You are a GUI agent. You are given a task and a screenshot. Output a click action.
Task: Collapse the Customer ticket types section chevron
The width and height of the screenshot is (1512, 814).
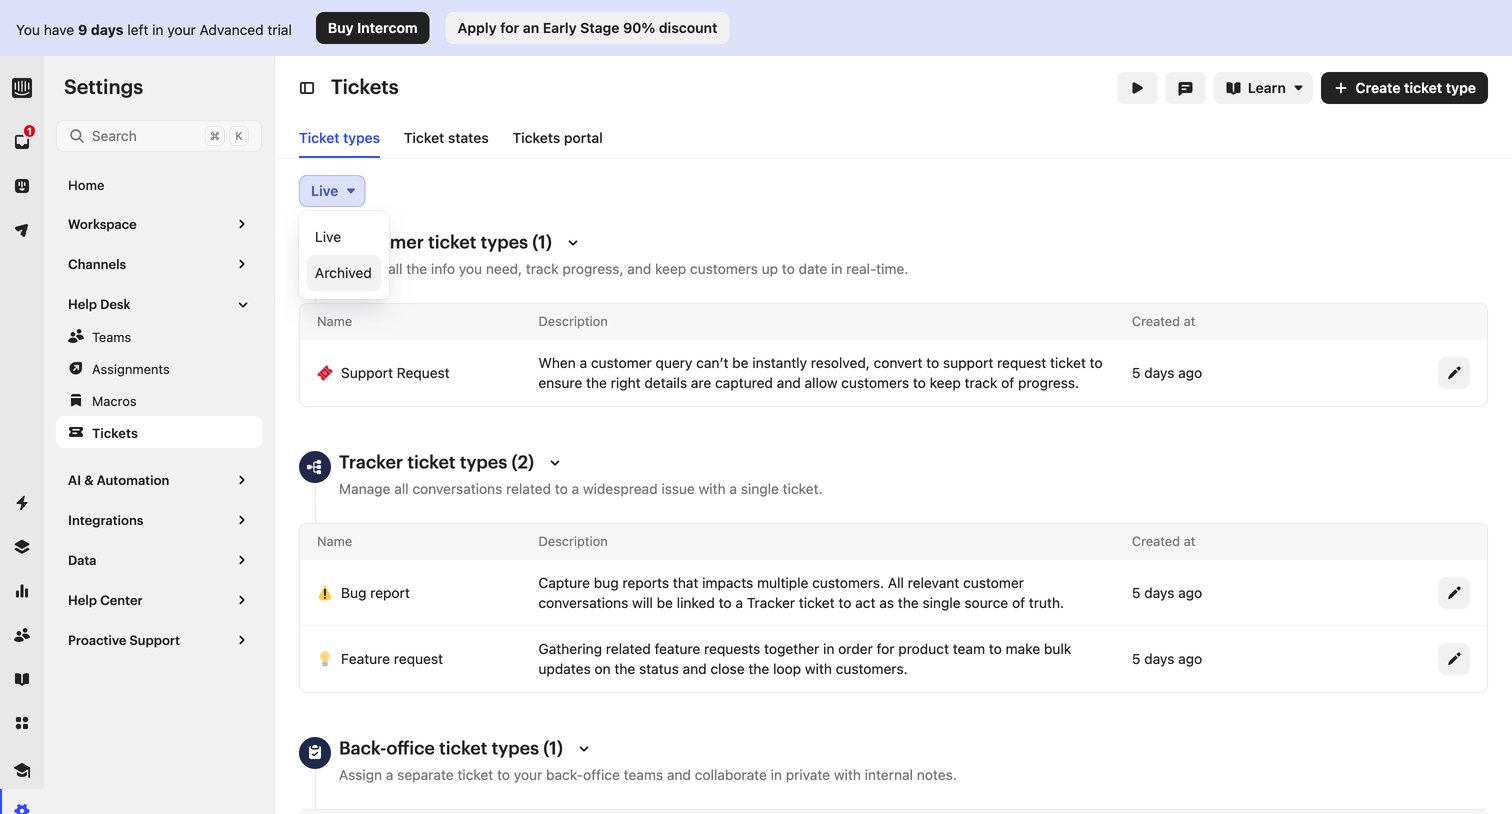(x=573, y=243)
